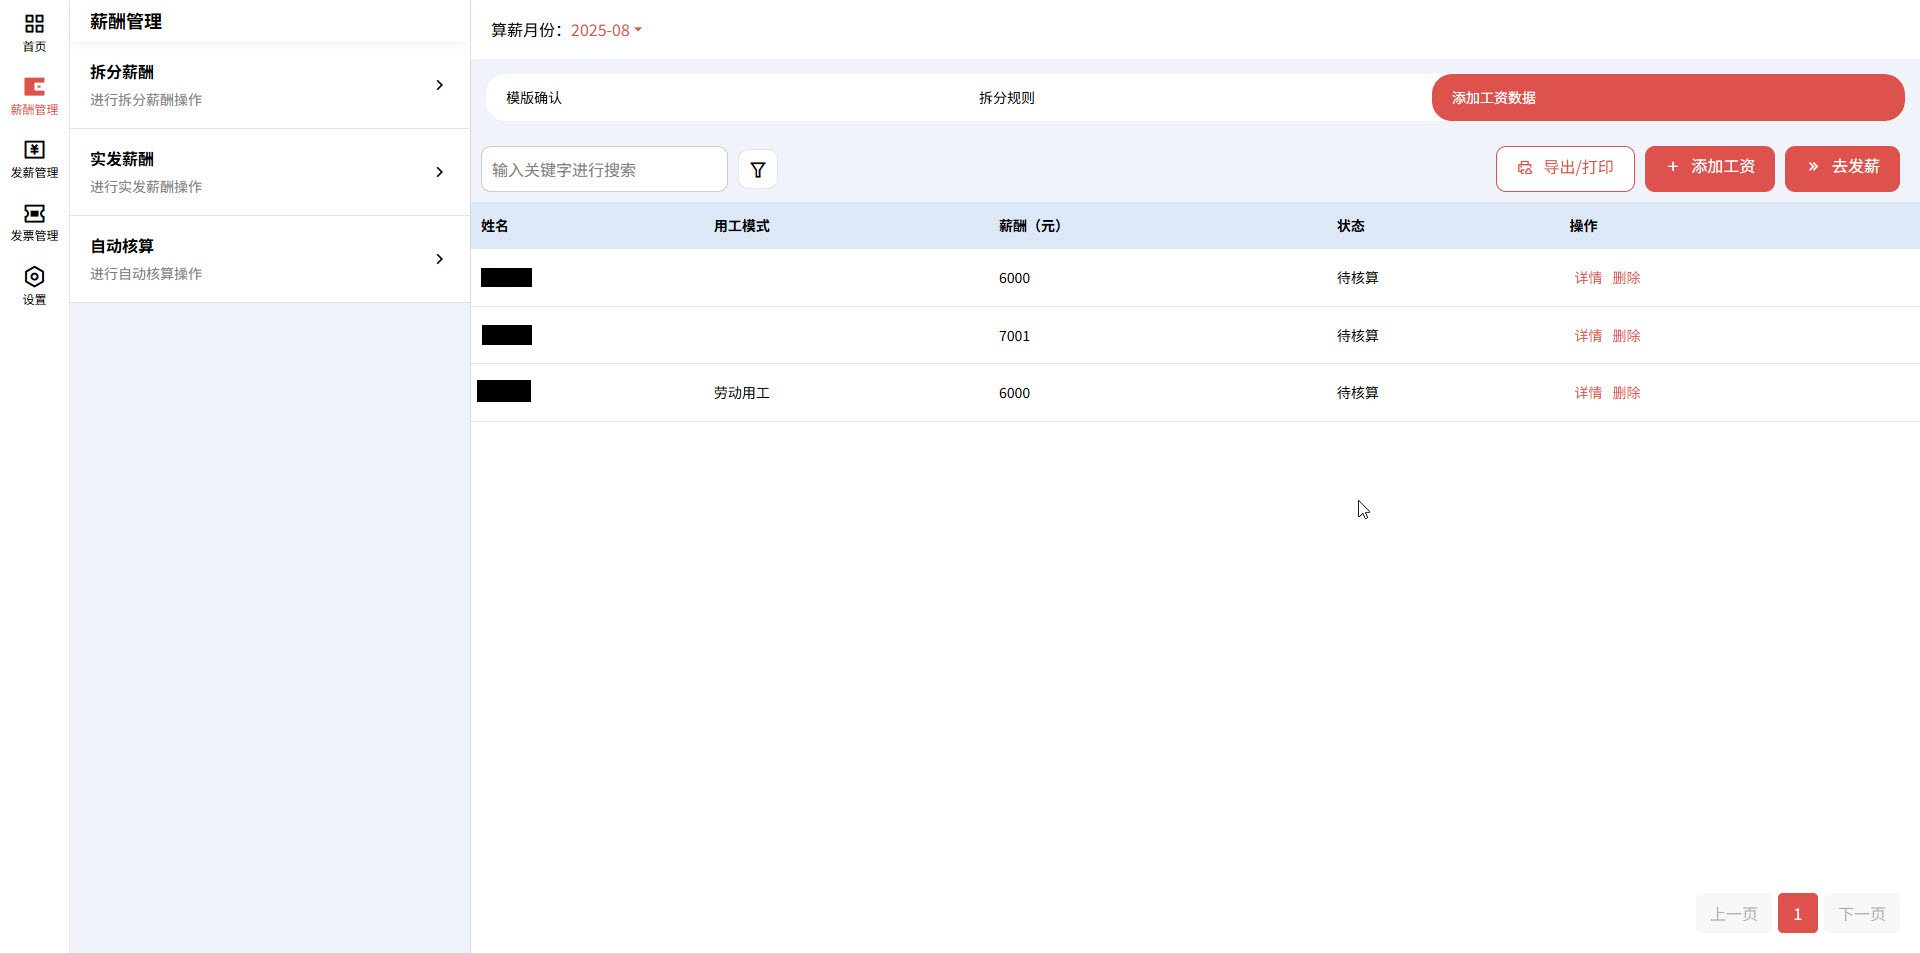
Task: Open the 算薪月份 2025-08 dropdown
Action: pos(606,31)
